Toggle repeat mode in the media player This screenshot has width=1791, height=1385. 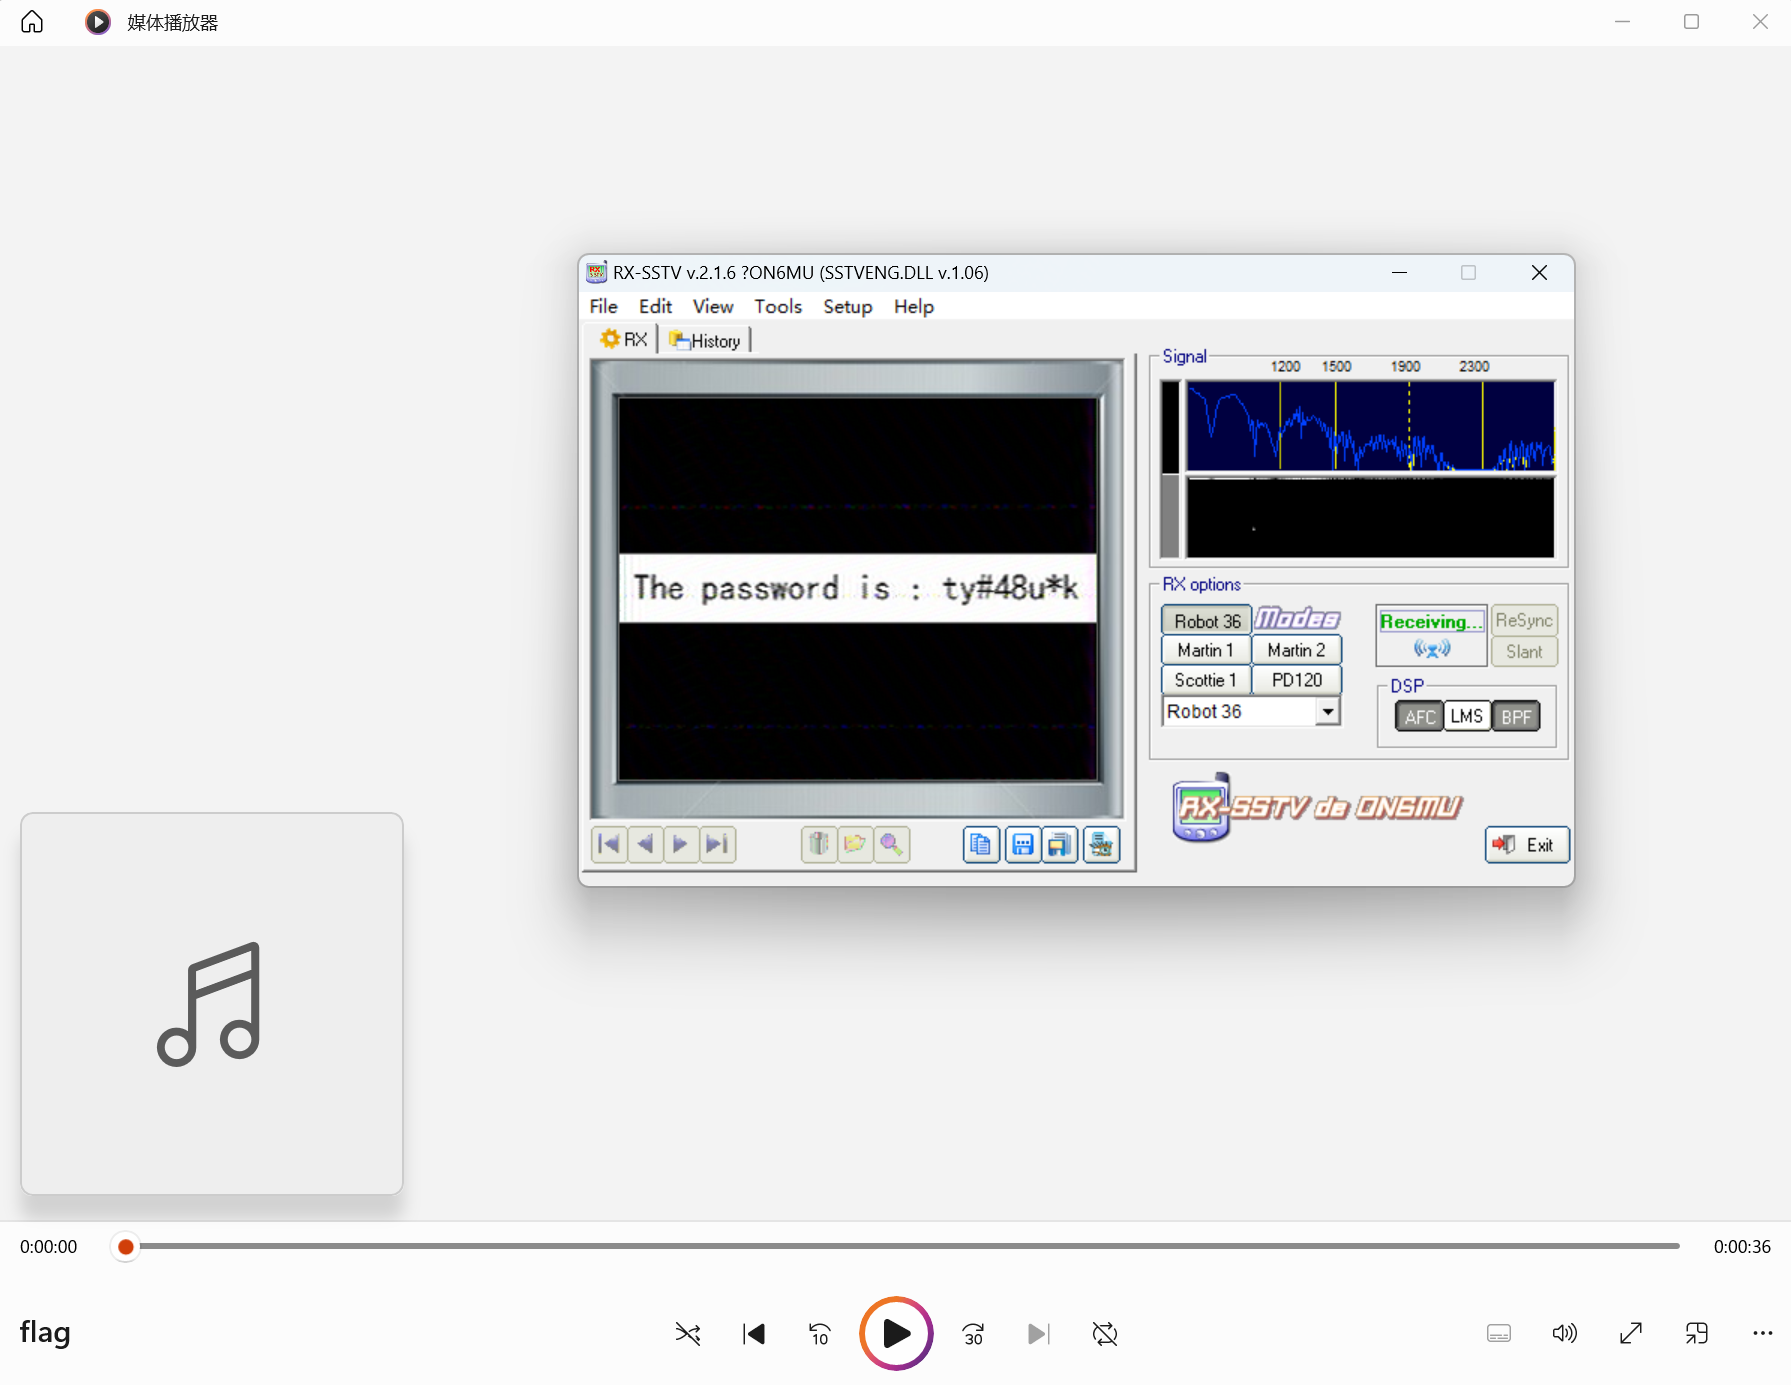pyautogui.click(x=1105, y=1333)
